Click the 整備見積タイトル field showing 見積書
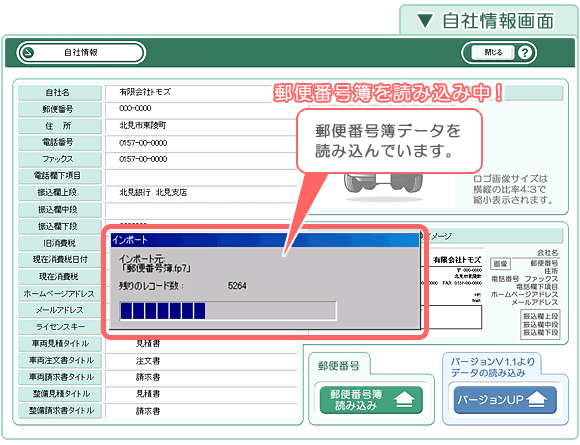This screenshot has width=580, height=445. (x=202, y=394)
